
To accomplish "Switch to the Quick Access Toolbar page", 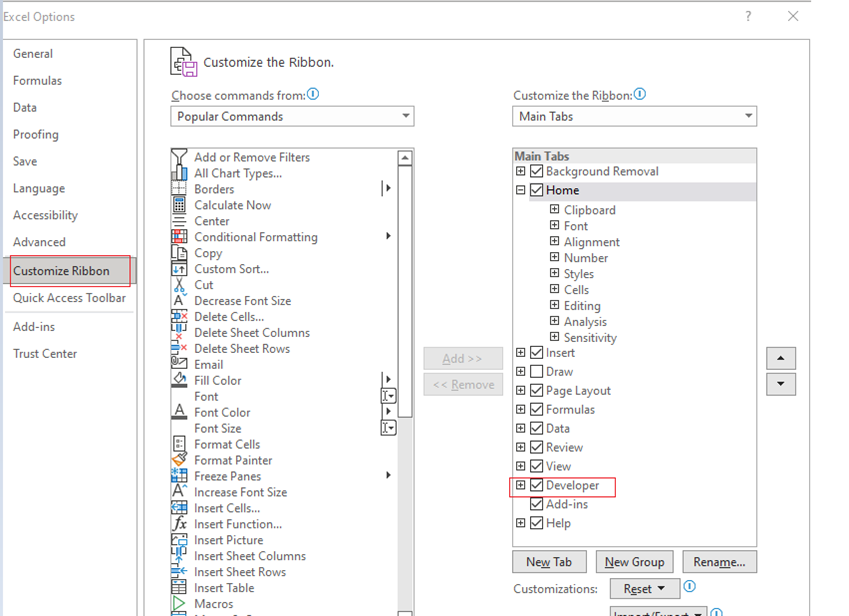I will click(71, 297).
